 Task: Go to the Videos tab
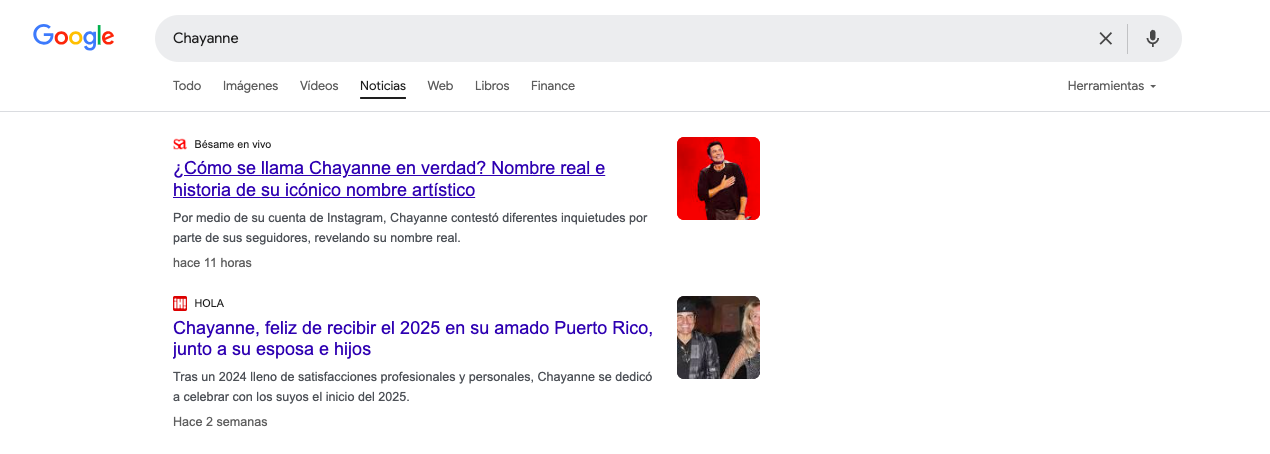tap(319, 86)
